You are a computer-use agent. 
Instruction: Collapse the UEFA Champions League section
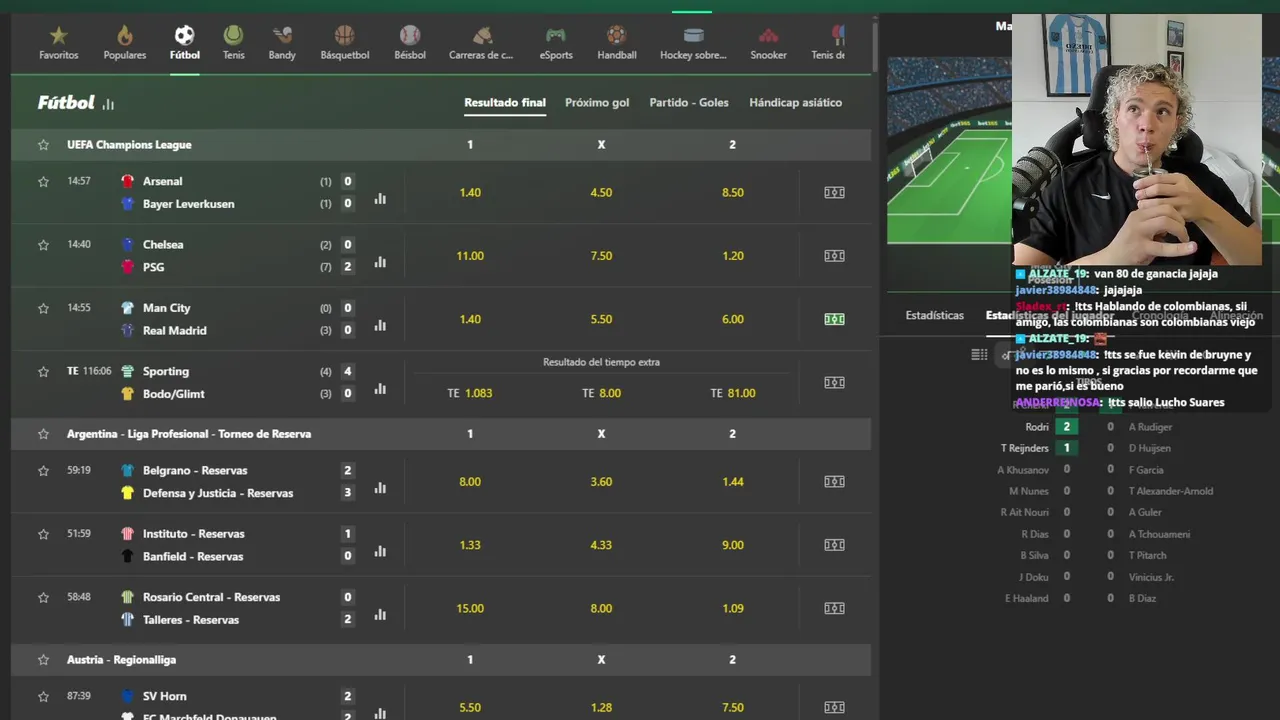point(441,145)
